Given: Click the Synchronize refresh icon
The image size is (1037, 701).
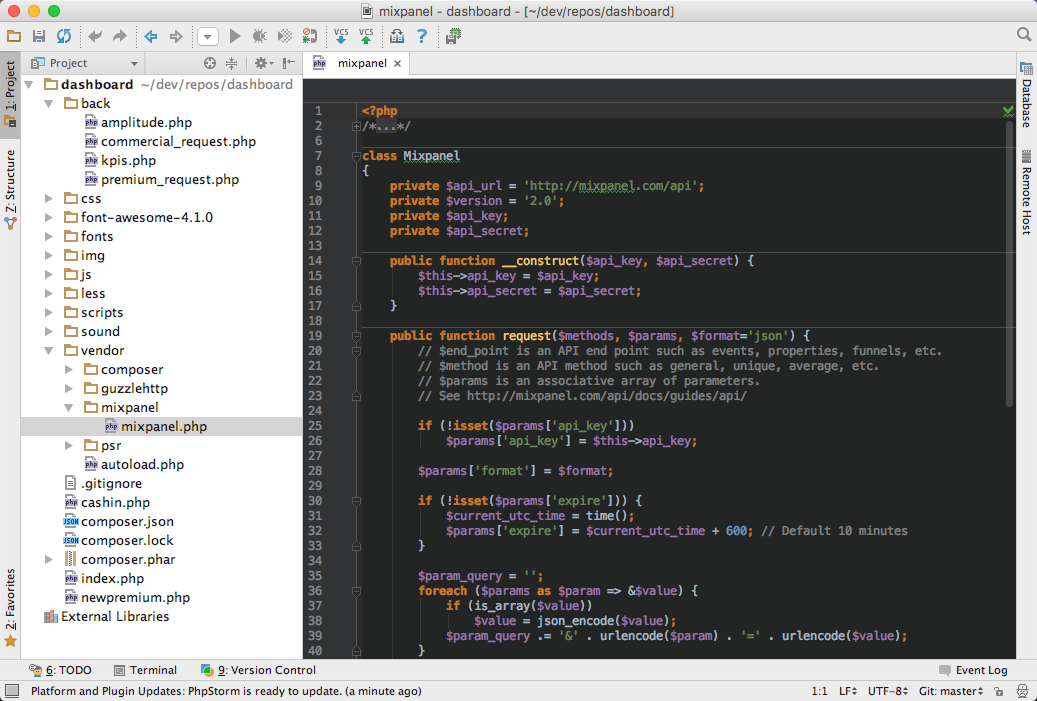Looking at the screenshot, I should coord(64,36).
